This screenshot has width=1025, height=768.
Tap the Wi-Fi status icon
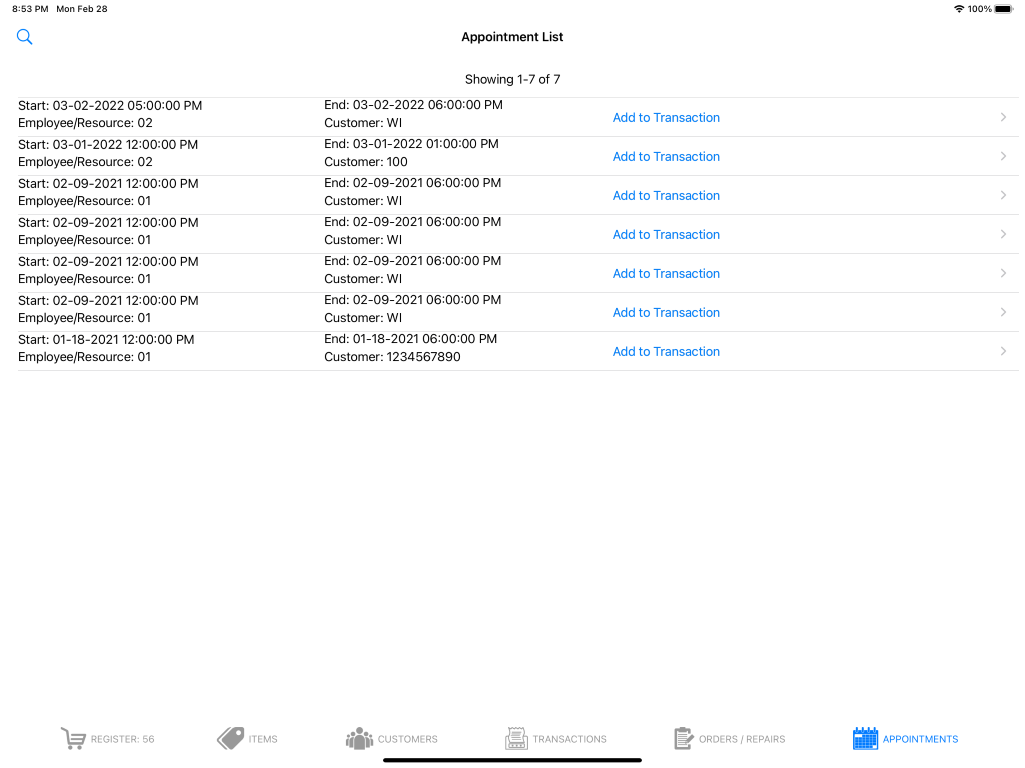point(959,9)
